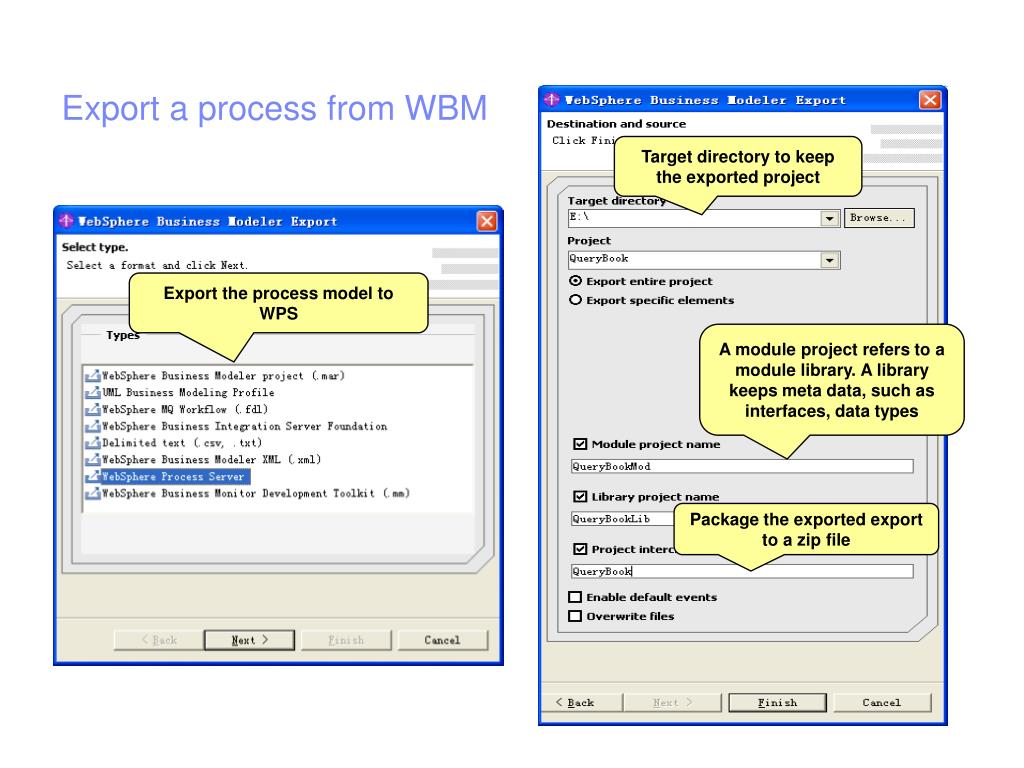Select Delimited text (.csv, .txt) entry
The height and width of the screenshot is (768, 1024).
pyautogui.click(x=174, y=443)
